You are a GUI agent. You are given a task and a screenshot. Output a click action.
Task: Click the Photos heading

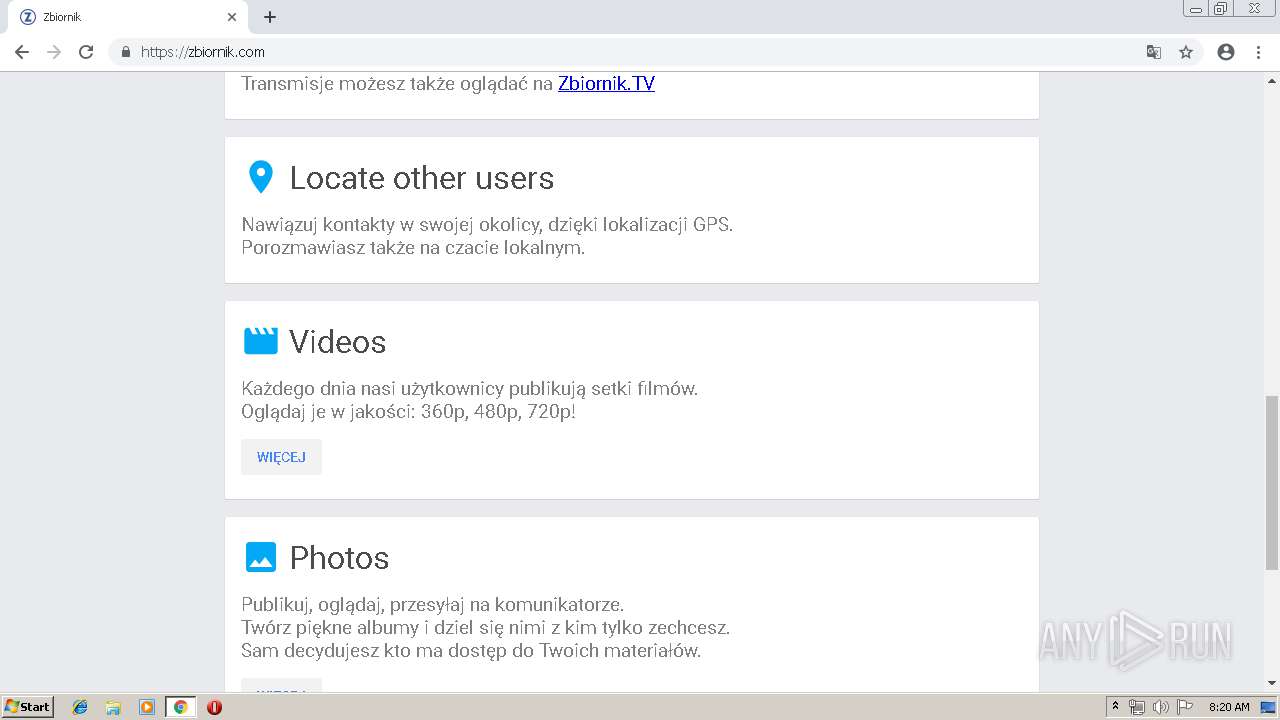[x=339, y=558]
